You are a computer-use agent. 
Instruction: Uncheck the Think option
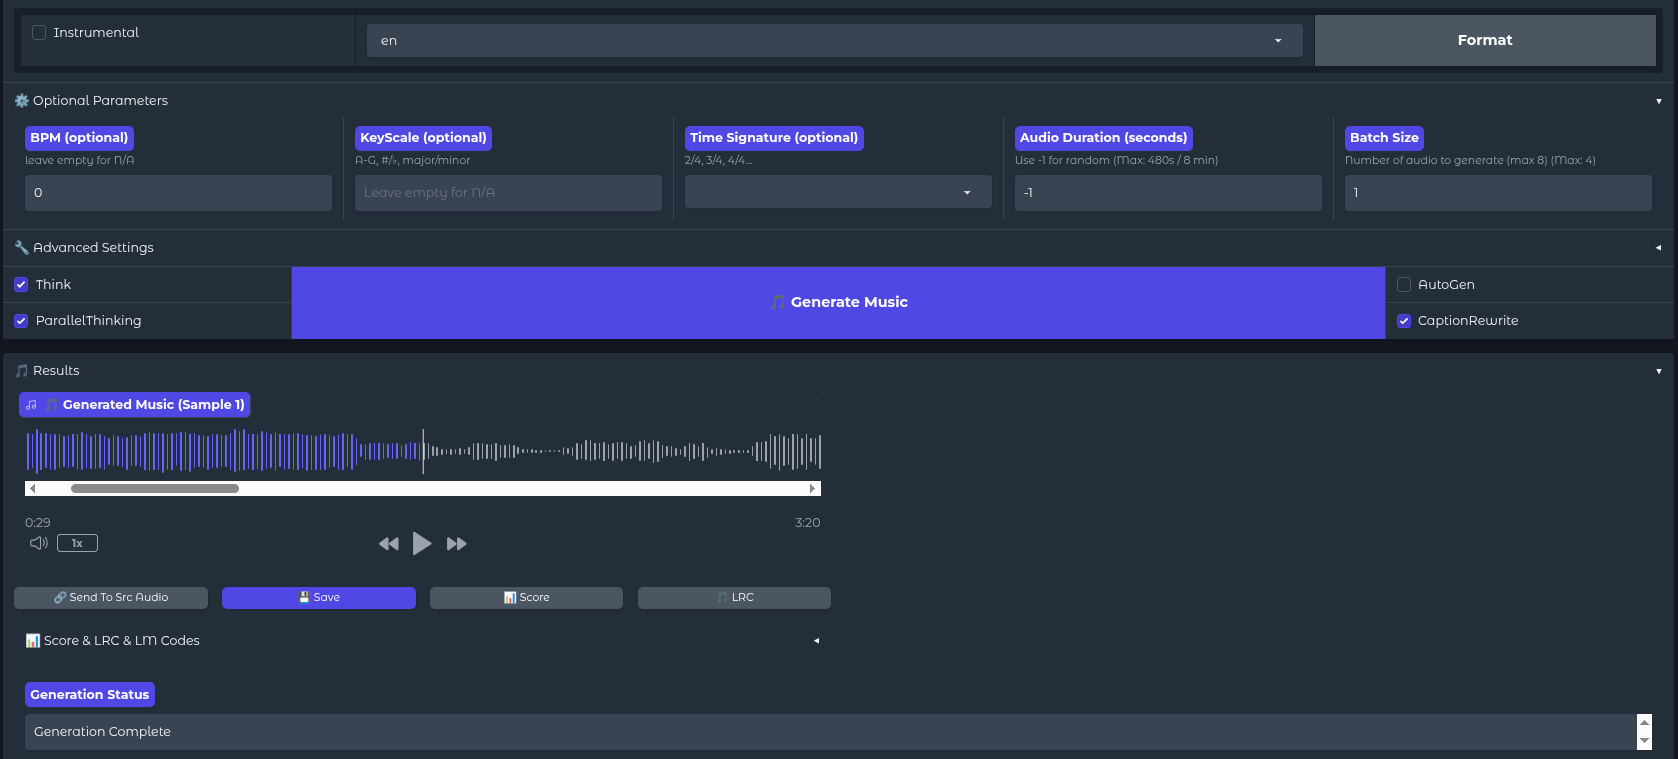tap(21, 285)
